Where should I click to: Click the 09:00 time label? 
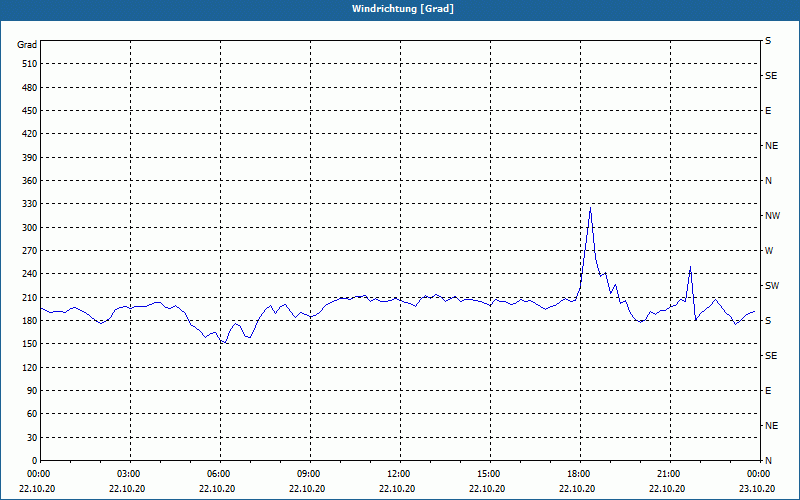pos(311,474)
